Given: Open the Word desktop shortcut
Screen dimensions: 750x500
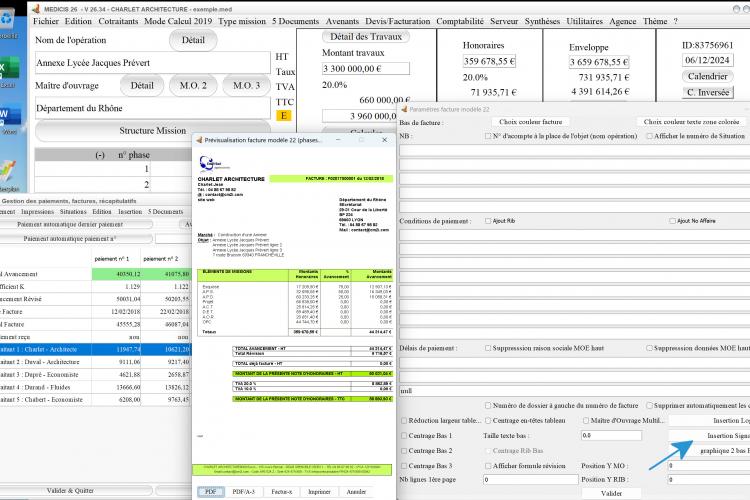Looking at the screenshot, I should point(10,115).
